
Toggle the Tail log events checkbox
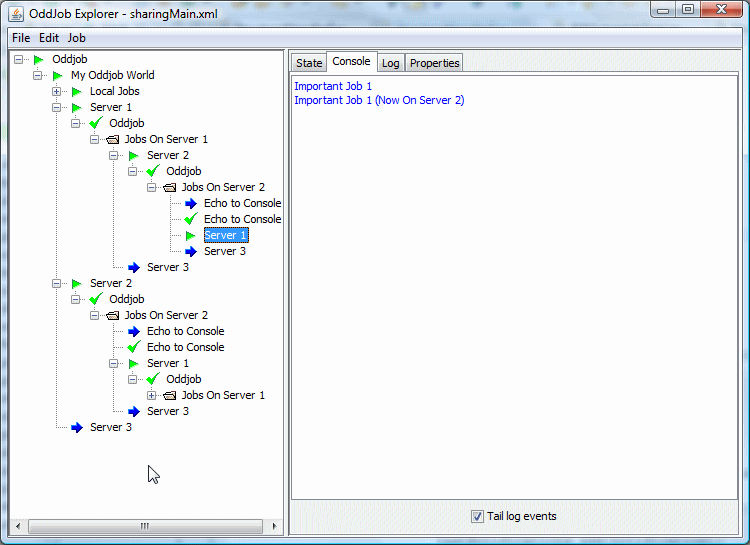pos(477,517)
